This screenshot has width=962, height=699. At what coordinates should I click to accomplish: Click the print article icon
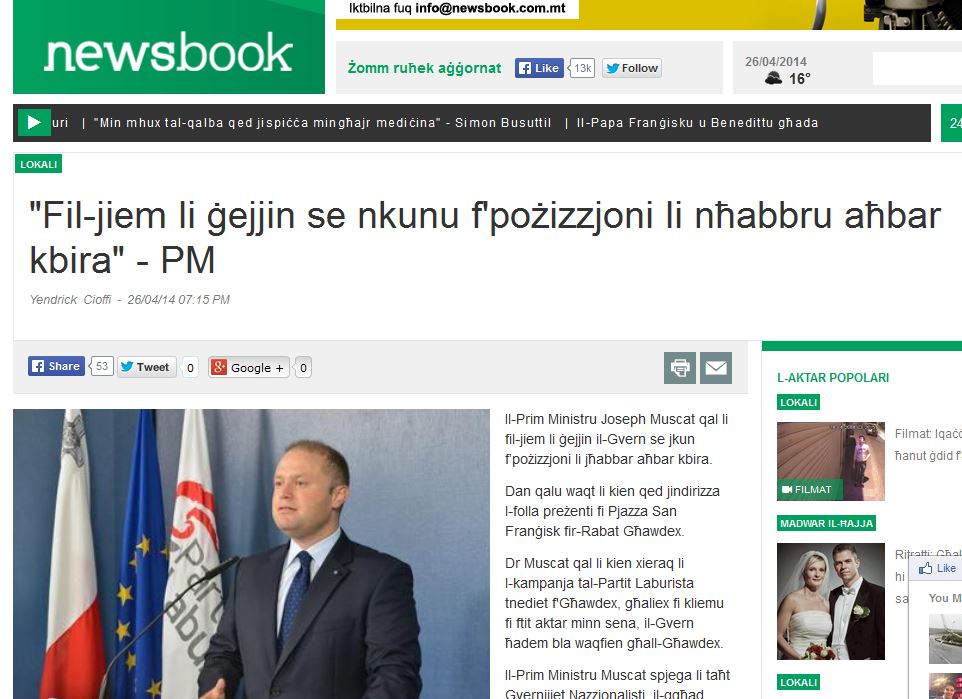679,368
